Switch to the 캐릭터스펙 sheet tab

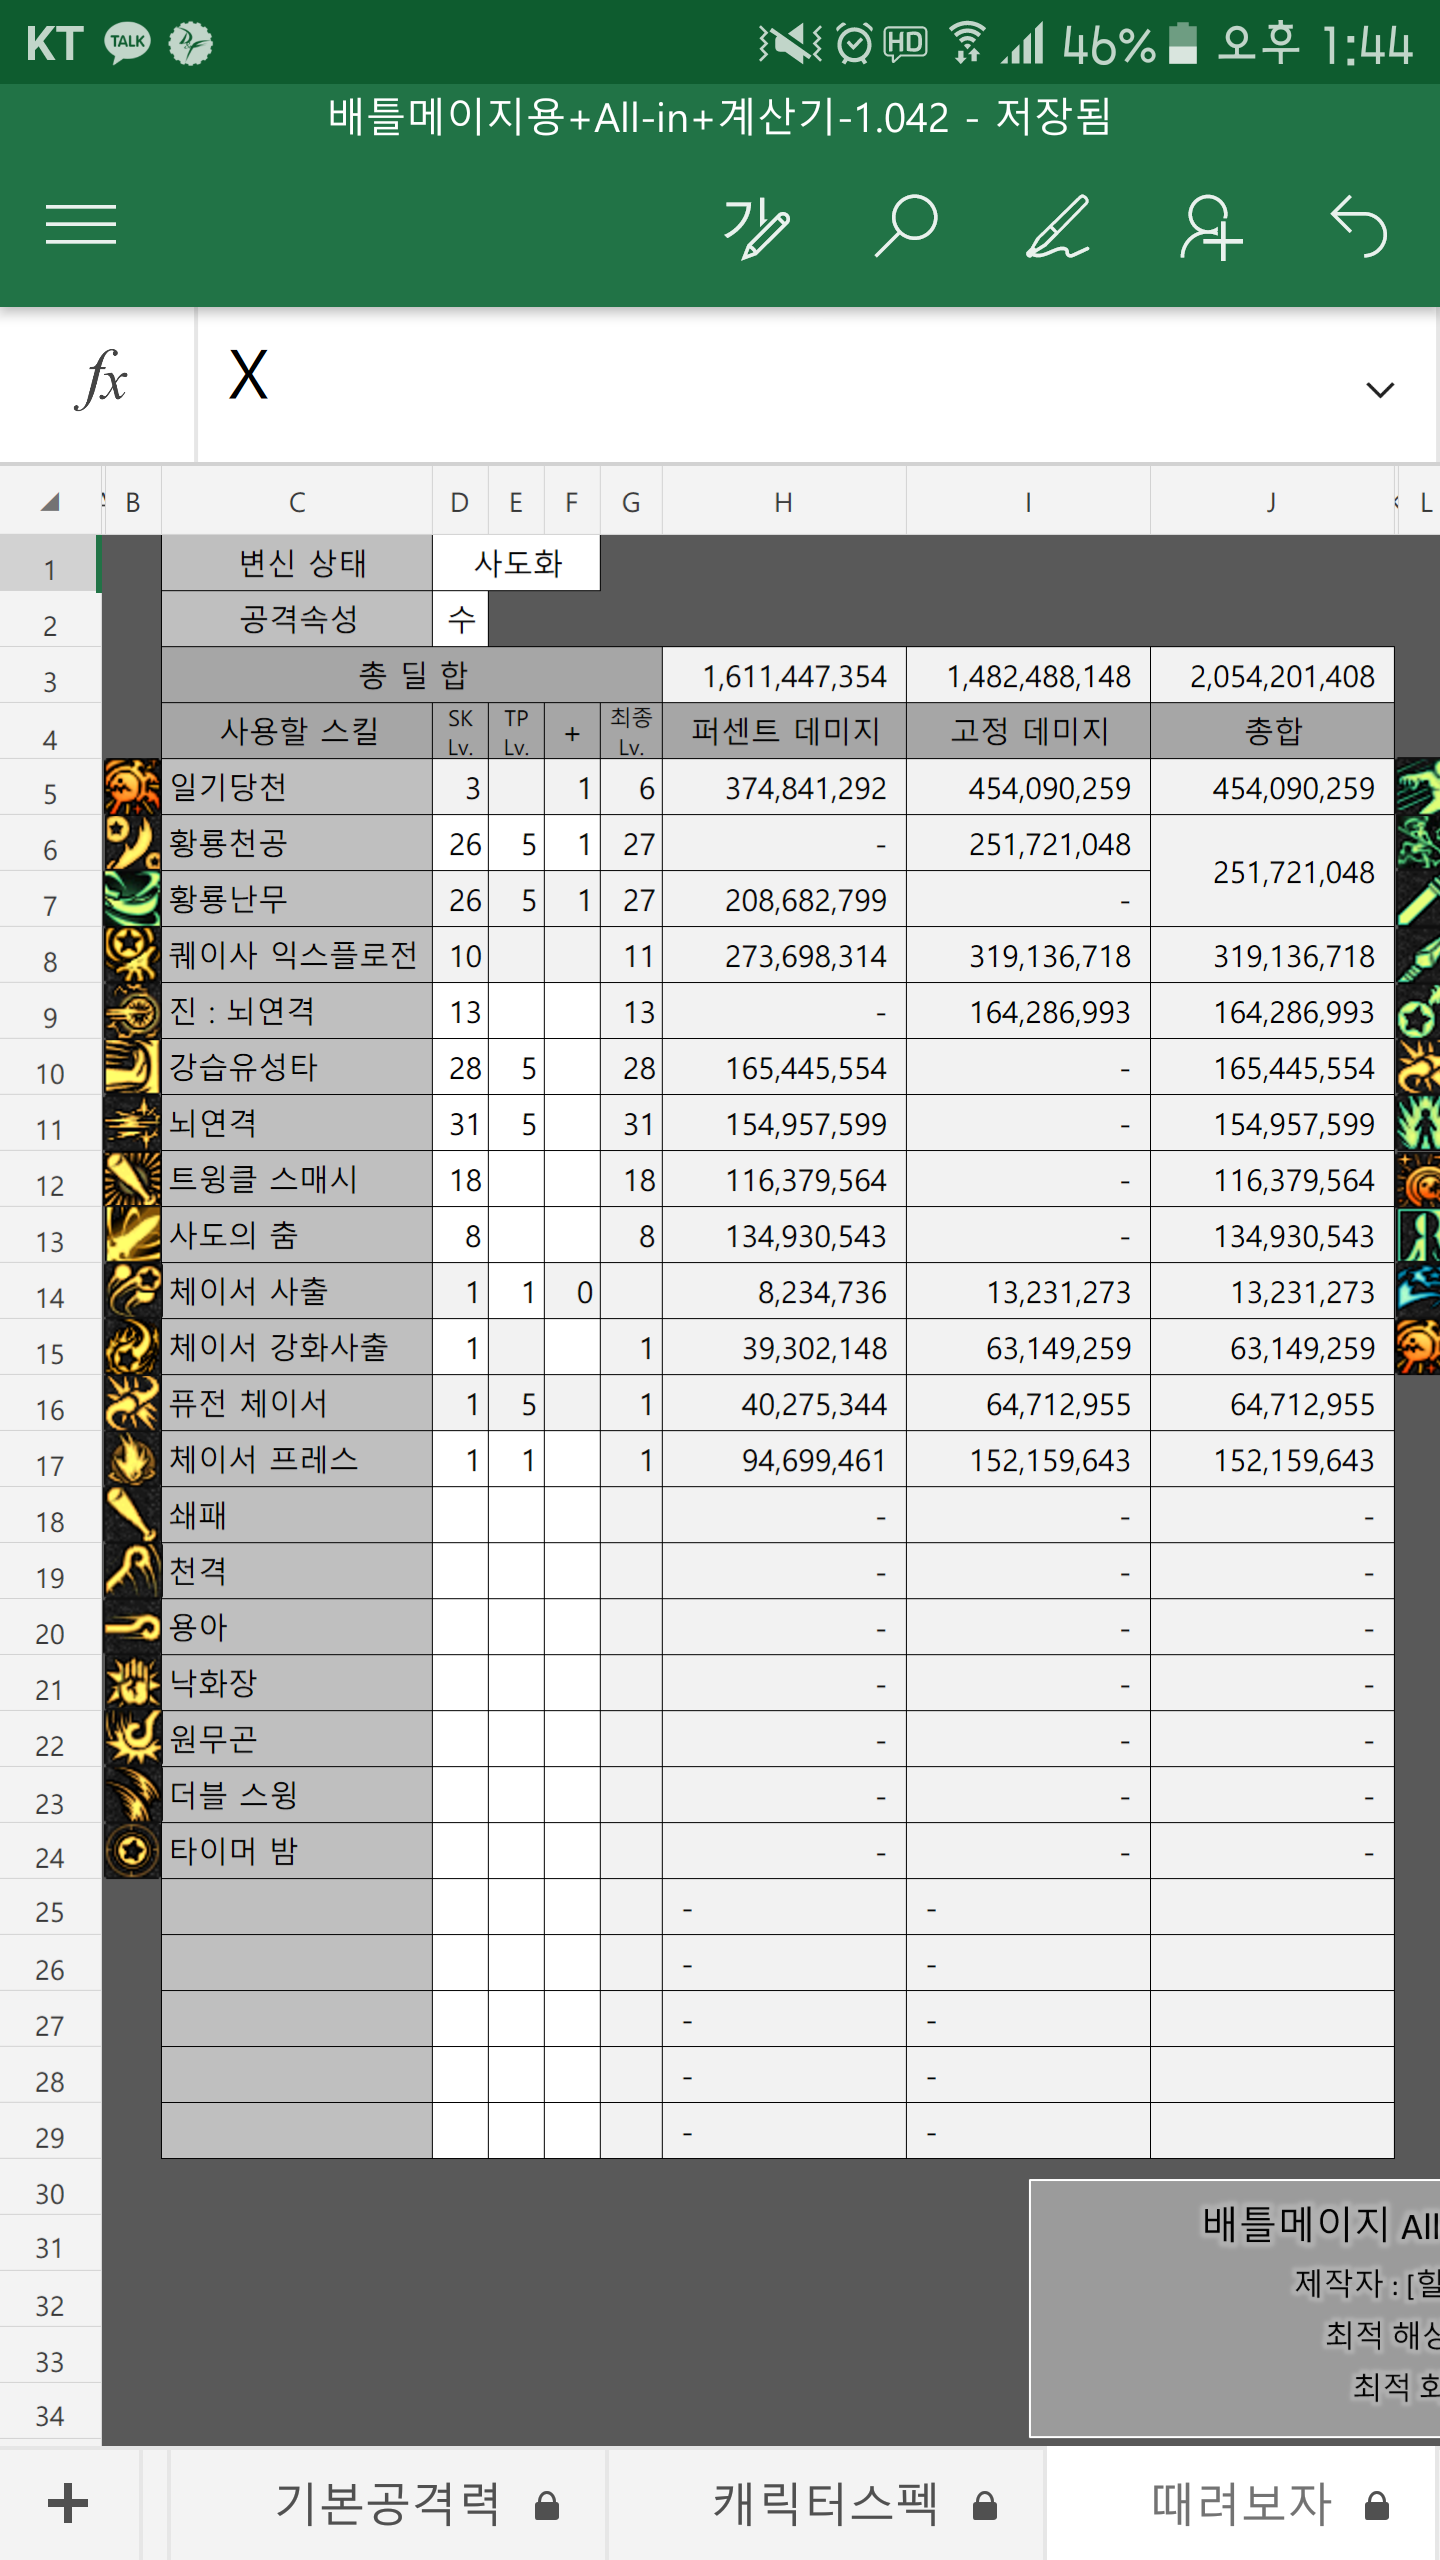click(826, 2504)
